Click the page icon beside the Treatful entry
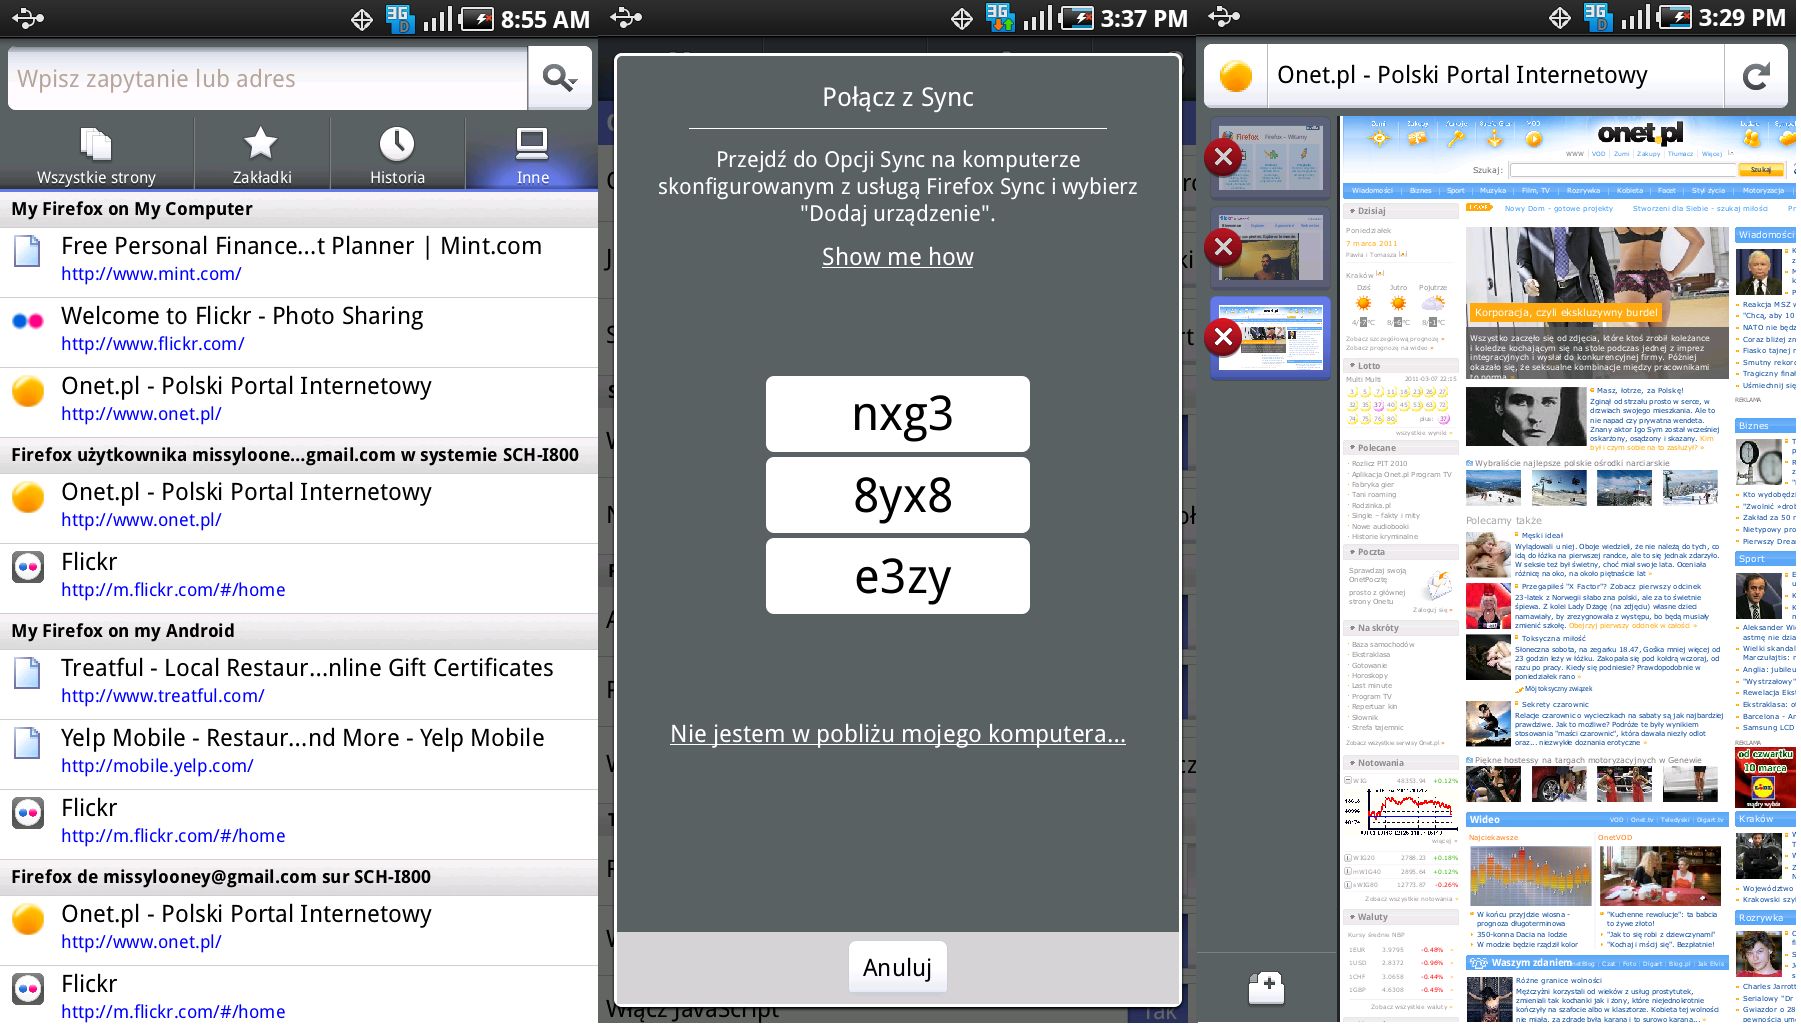This screenshot has width=1801, height=1028. tap(27, 672)
